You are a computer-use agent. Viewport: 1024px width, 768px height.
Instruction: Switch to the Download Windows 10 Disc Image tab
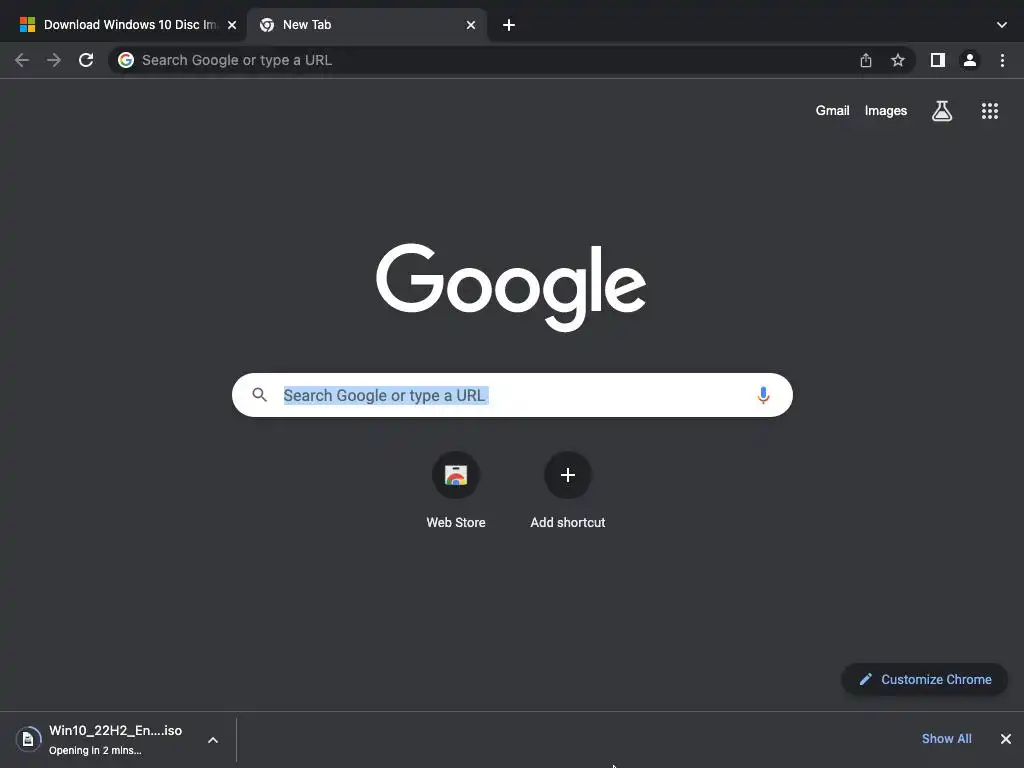click(x=122, y=25)
